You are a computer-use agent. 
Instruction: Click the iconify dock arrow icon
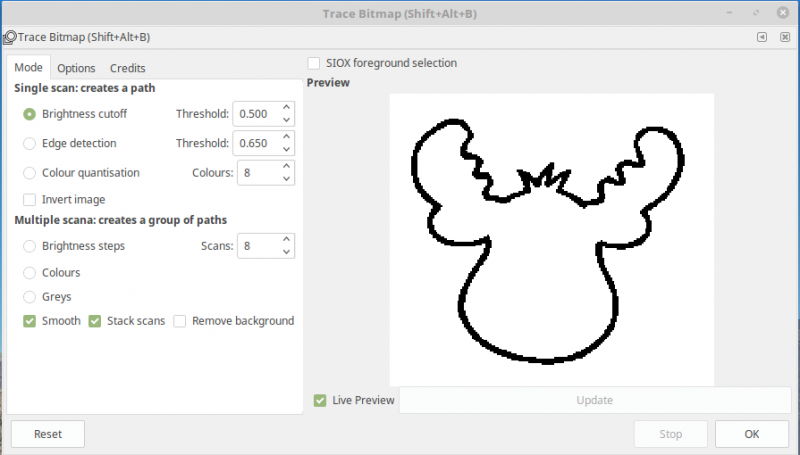pos(762,37)
